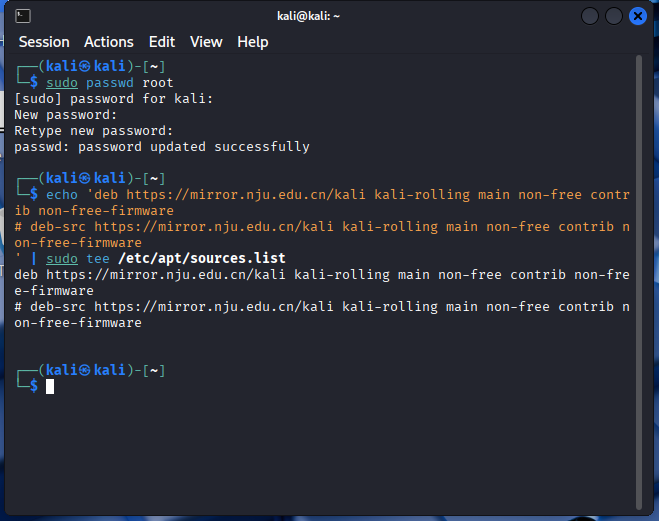Close the terminal with the blue X button
The width and height of the screenshot is (659, 521).
(x=637, y=16)
